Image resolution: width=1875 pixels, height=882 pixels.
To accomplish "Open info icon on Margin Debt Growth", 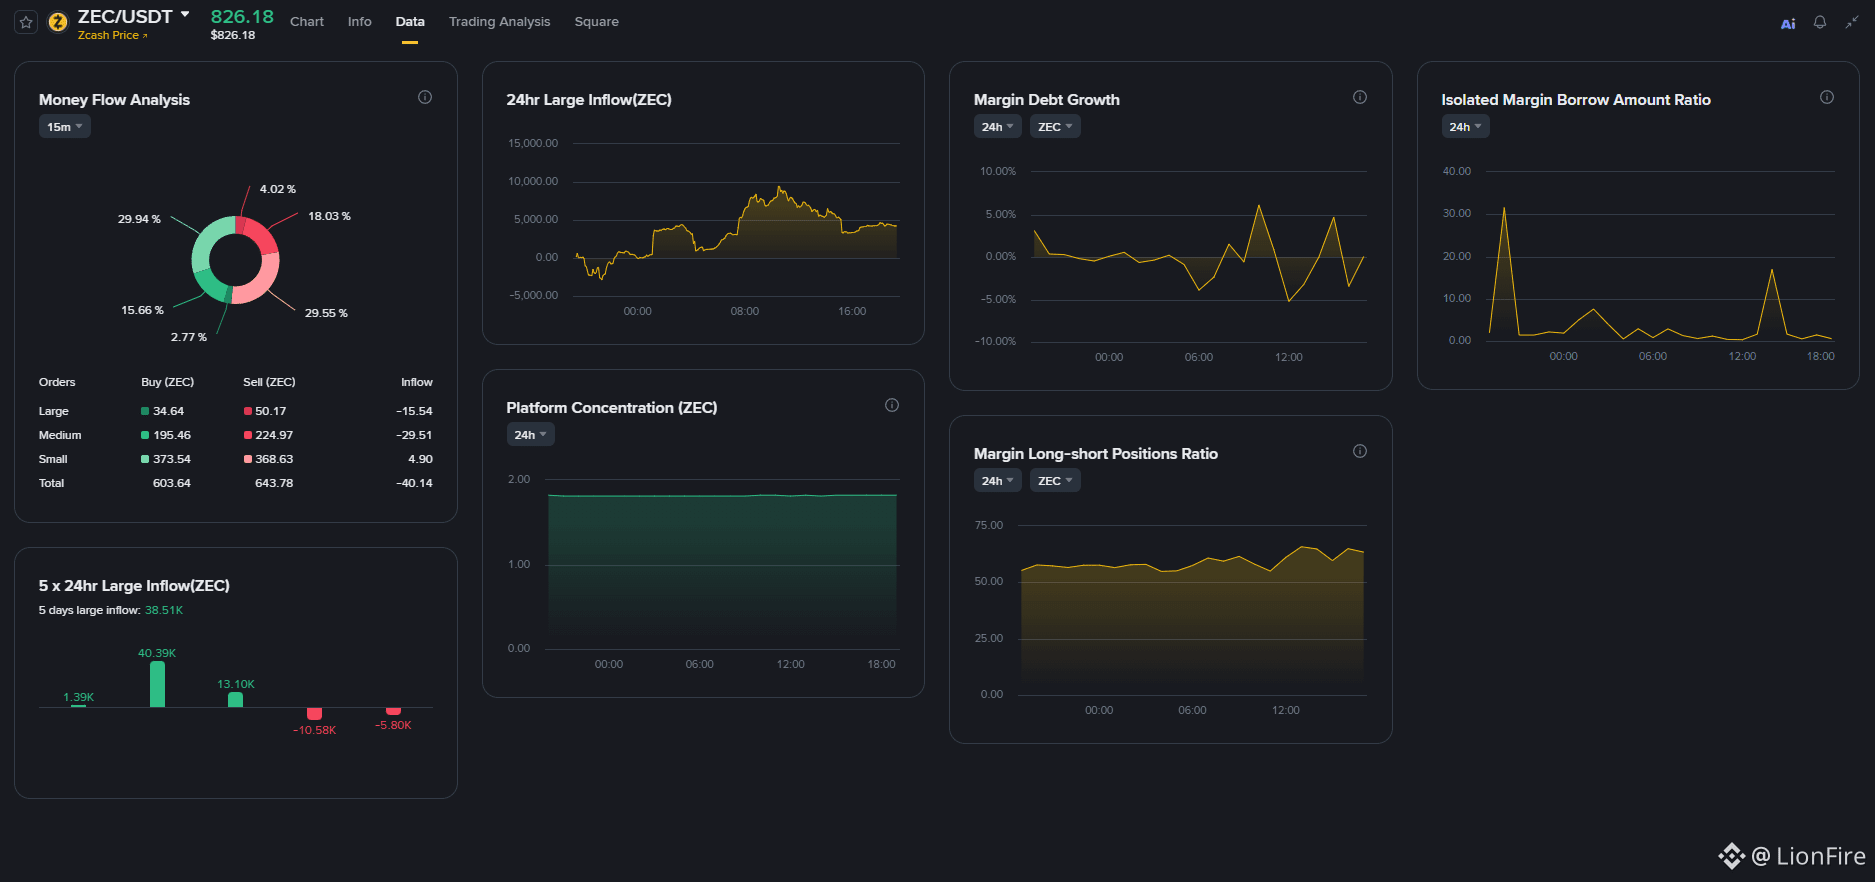I will pos(1360,97).
